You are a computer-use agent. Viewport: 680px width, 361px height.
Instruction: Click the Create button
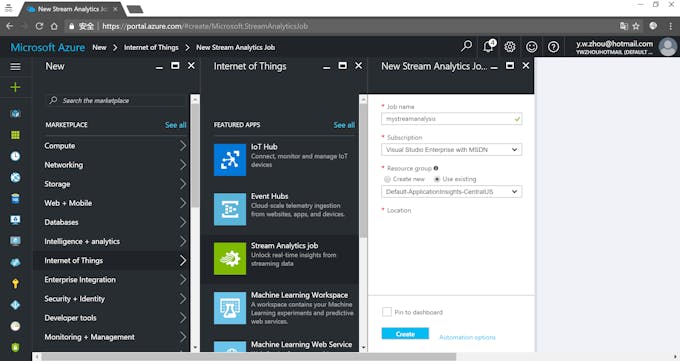(x=405, y=334)
